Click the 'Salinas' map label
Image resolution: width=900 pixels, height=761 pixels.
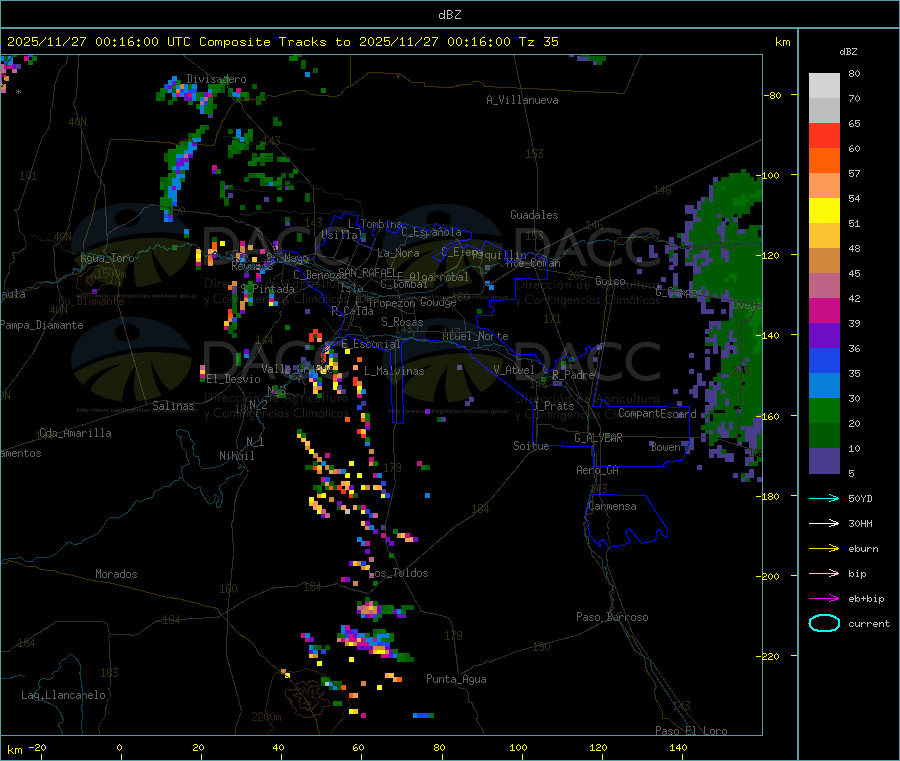[x=173, y=406]
